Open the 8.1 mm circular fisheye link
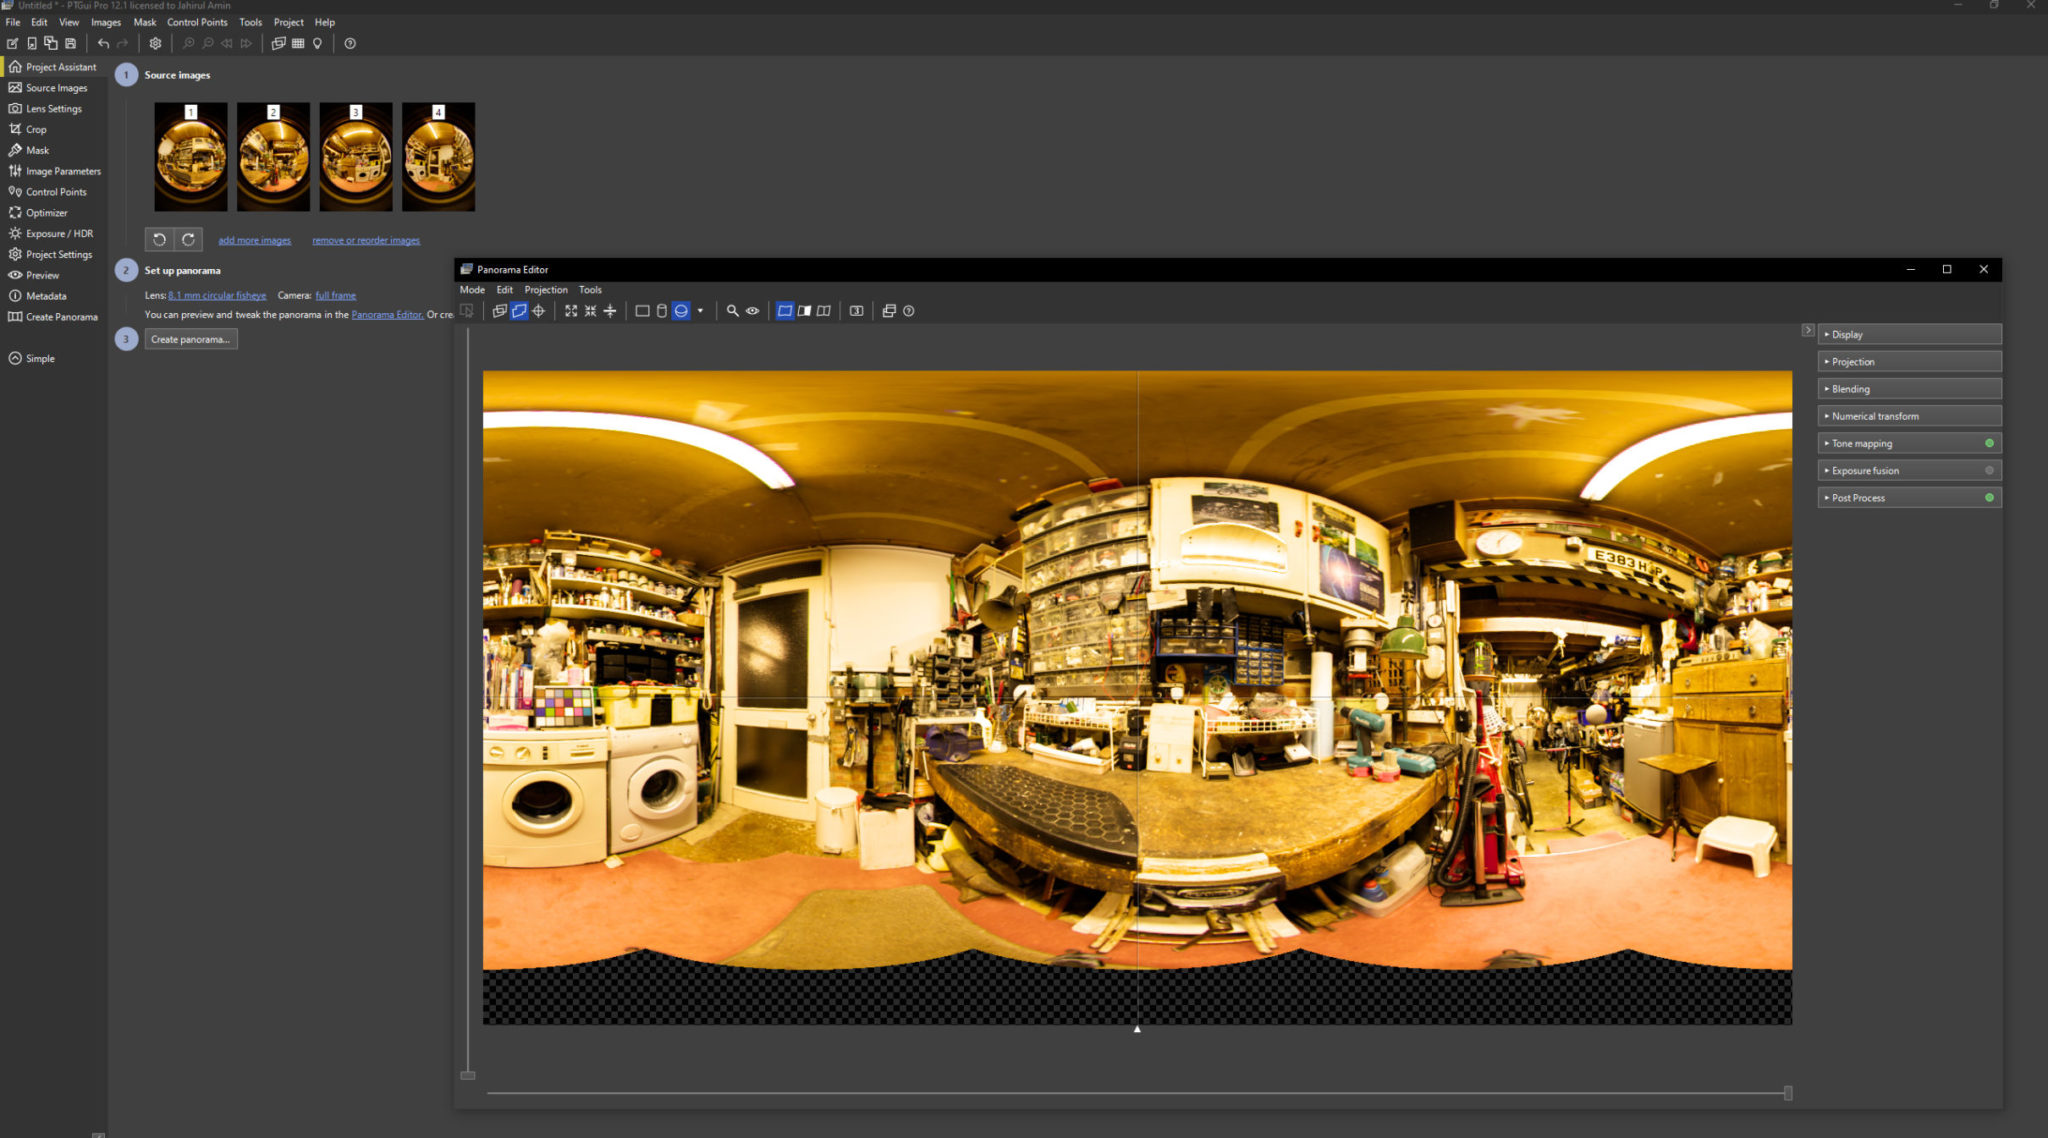This screenshot has width=2048, height=1138. [216, 295]
